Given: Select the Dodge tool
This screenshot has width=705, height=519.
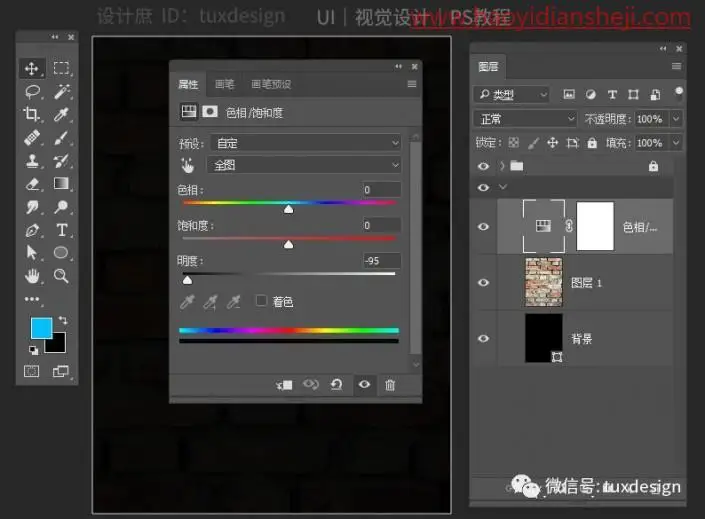Looking at the screenshot, I should click(x=61, y=207).
